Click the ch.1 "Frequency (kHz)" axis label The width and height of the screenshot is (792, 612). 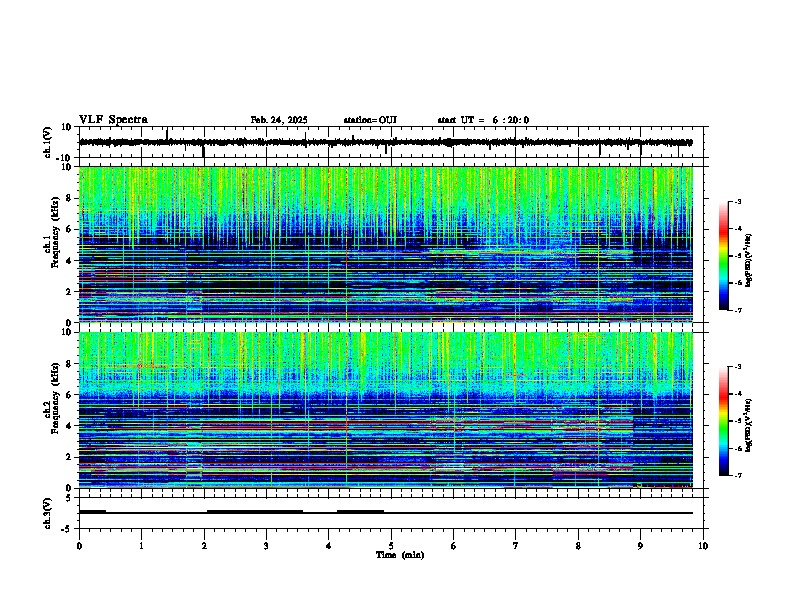coord(55,232)
